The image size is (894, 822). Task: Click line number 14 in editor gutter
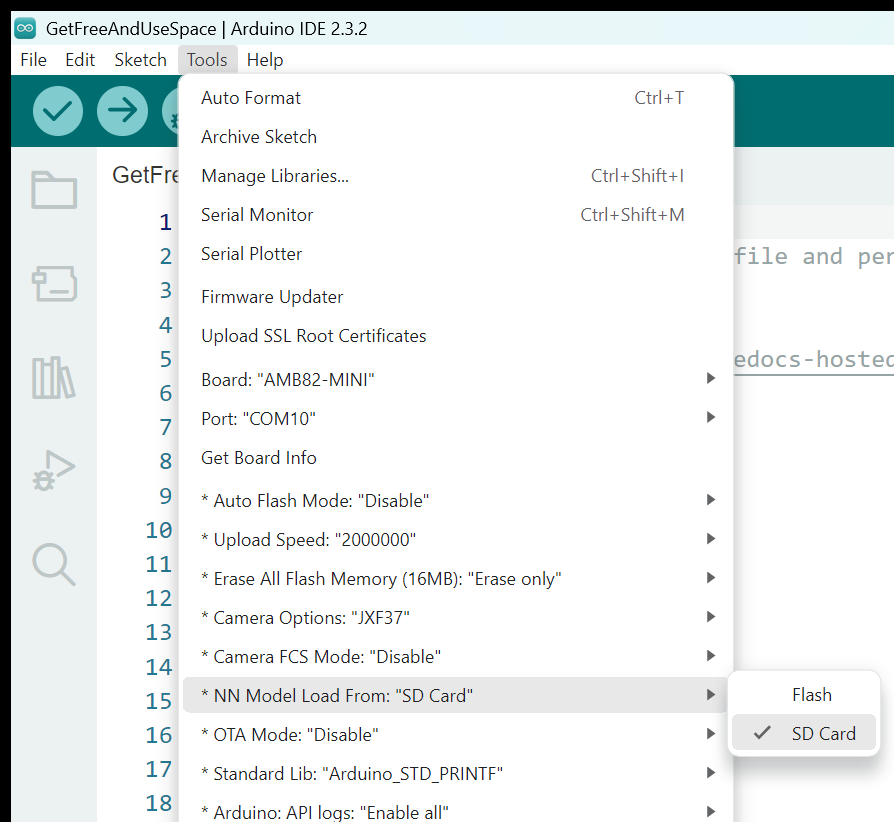click(x=159, y=667)
